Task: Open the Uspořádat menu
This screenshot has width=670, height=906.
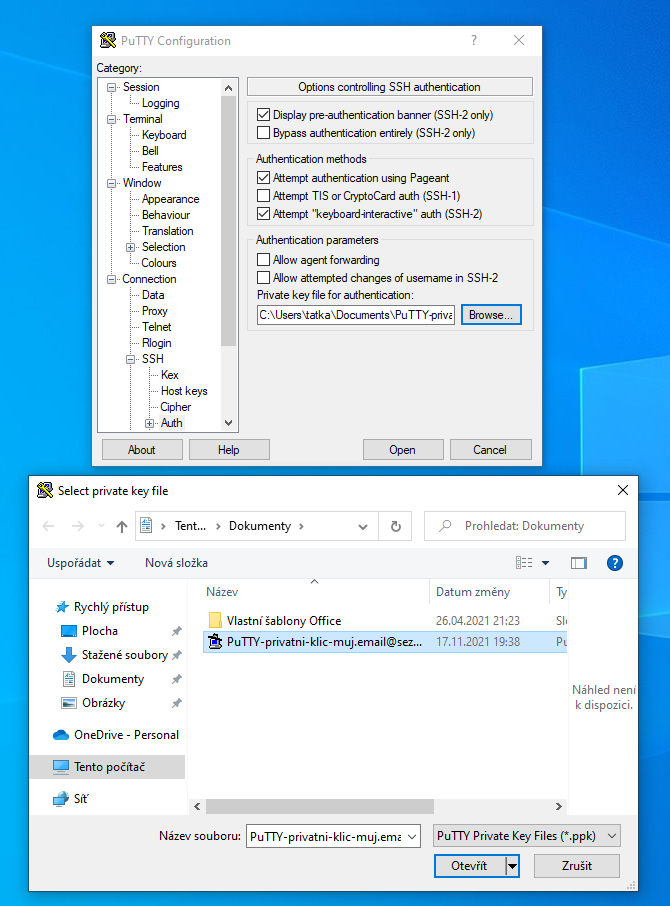Action: tap(80, 563)
